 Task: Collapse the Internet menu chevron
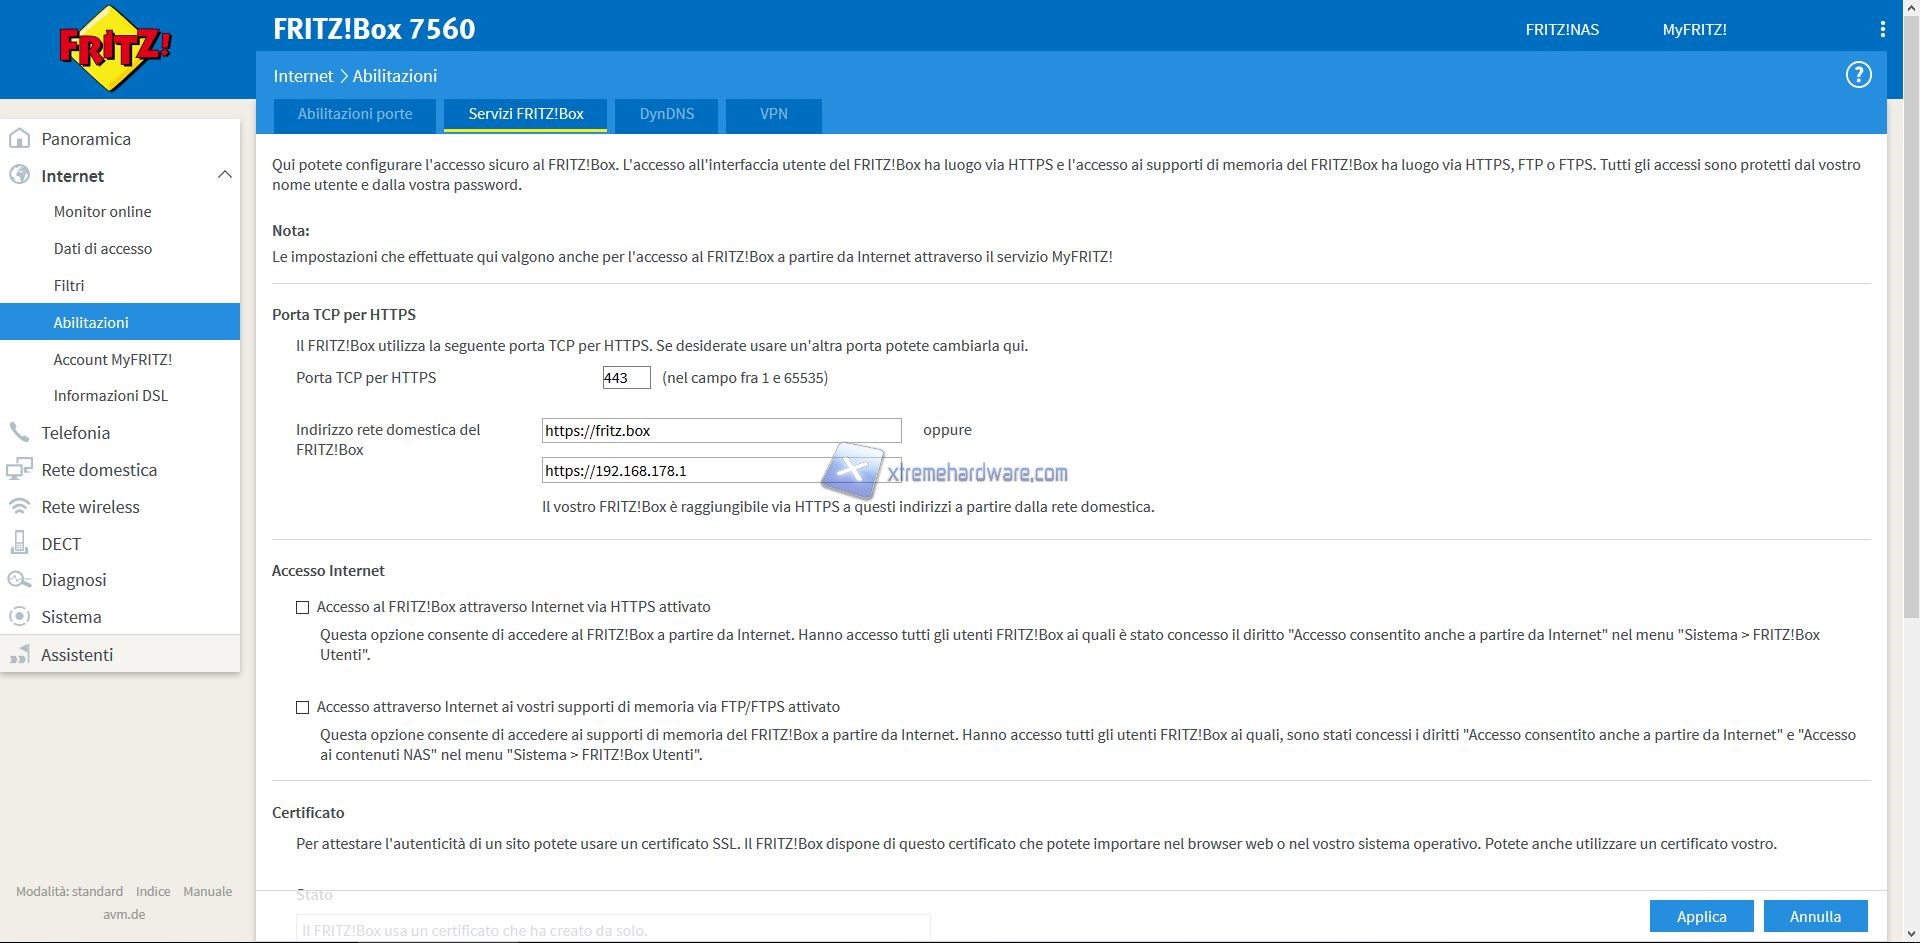224,176
